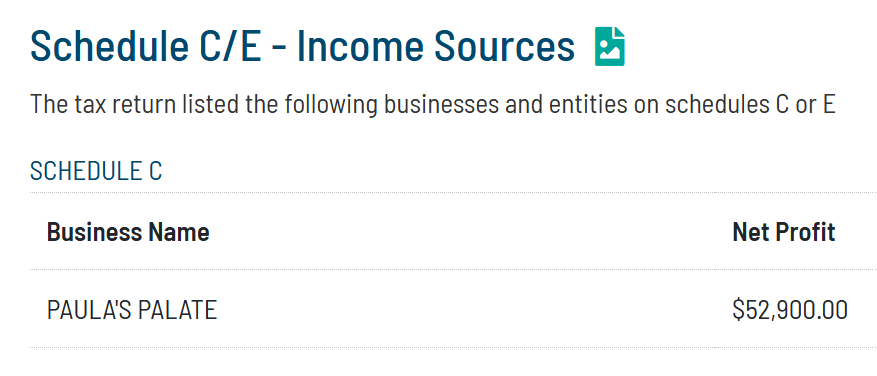The image size is (877, 376).
Task: Click the $52,900.00 net profit value
Action: (x=790, y=310)
